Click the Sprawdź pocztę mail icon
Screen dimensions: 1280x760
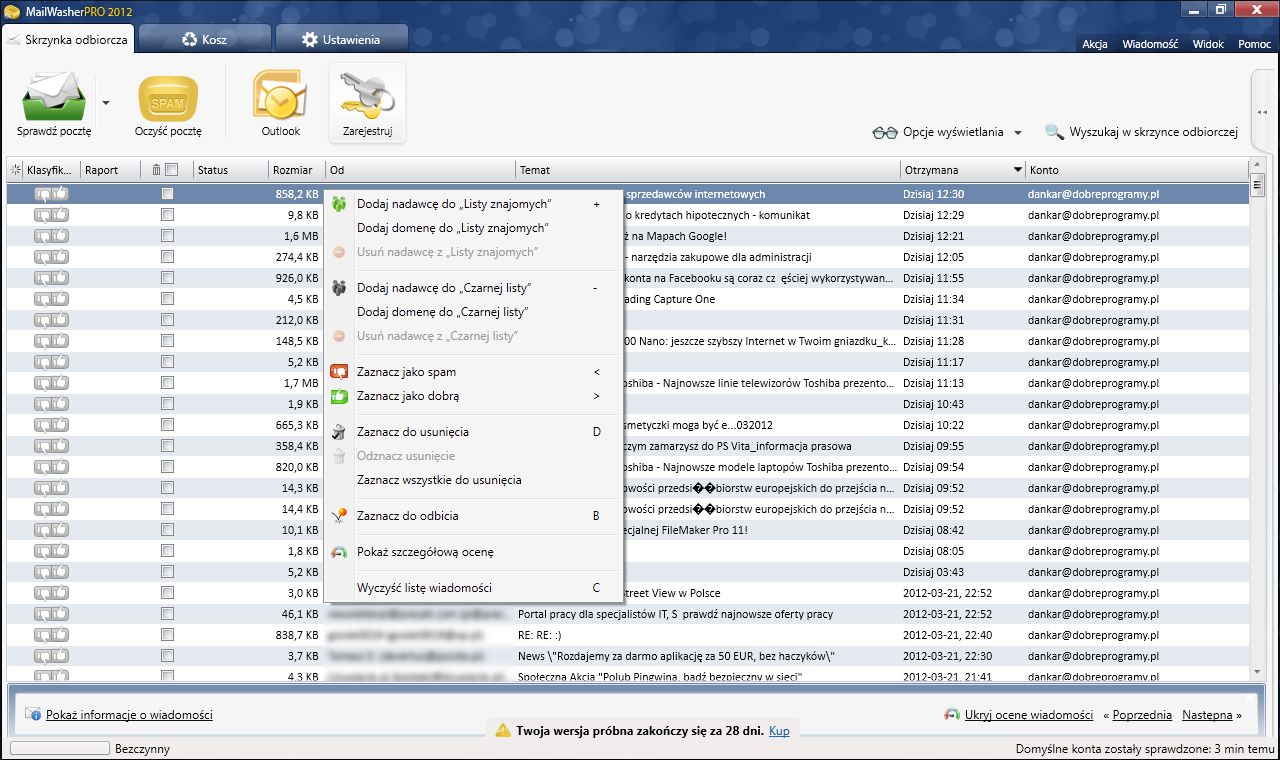(x=54, y=96)
